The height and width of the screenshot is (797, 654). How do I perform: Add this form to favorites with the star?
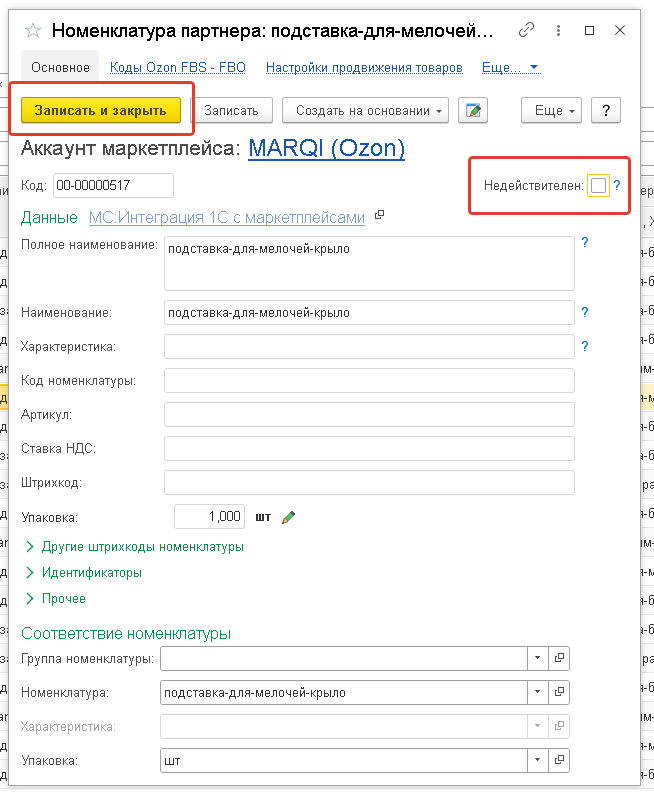click(x=33, y=30)
